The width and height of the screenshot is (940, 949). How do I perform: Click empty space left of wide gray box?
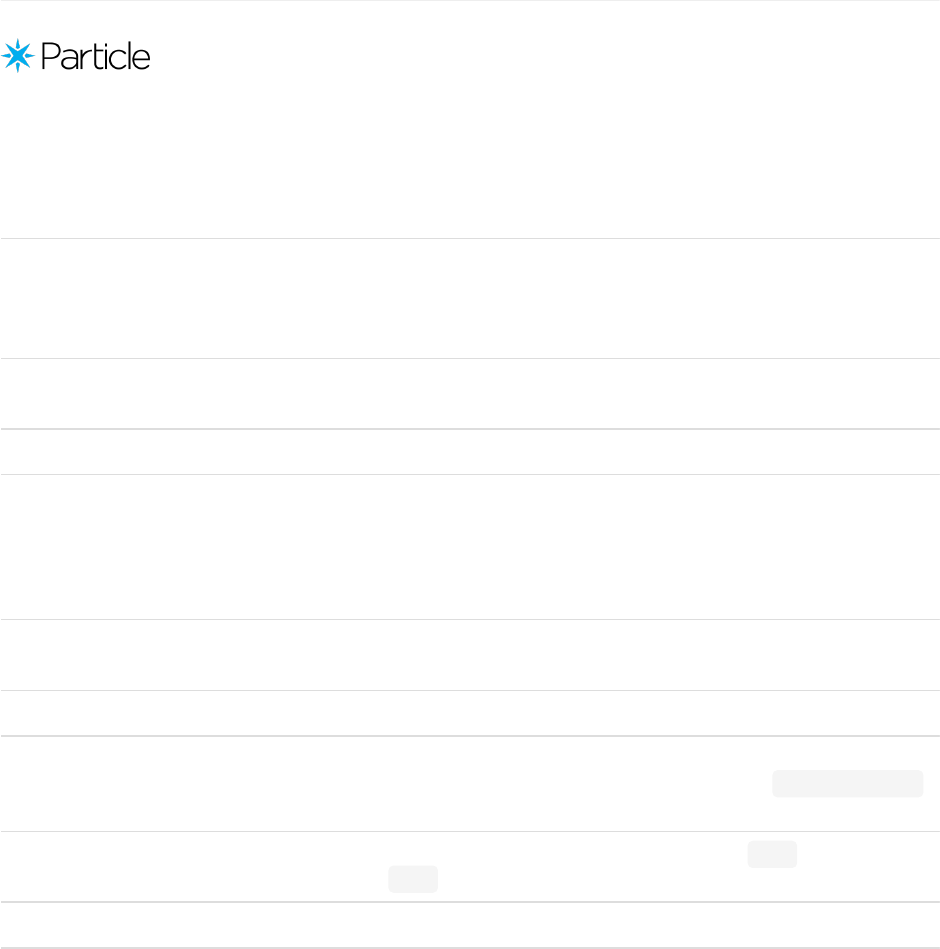(x=386, y=784)
